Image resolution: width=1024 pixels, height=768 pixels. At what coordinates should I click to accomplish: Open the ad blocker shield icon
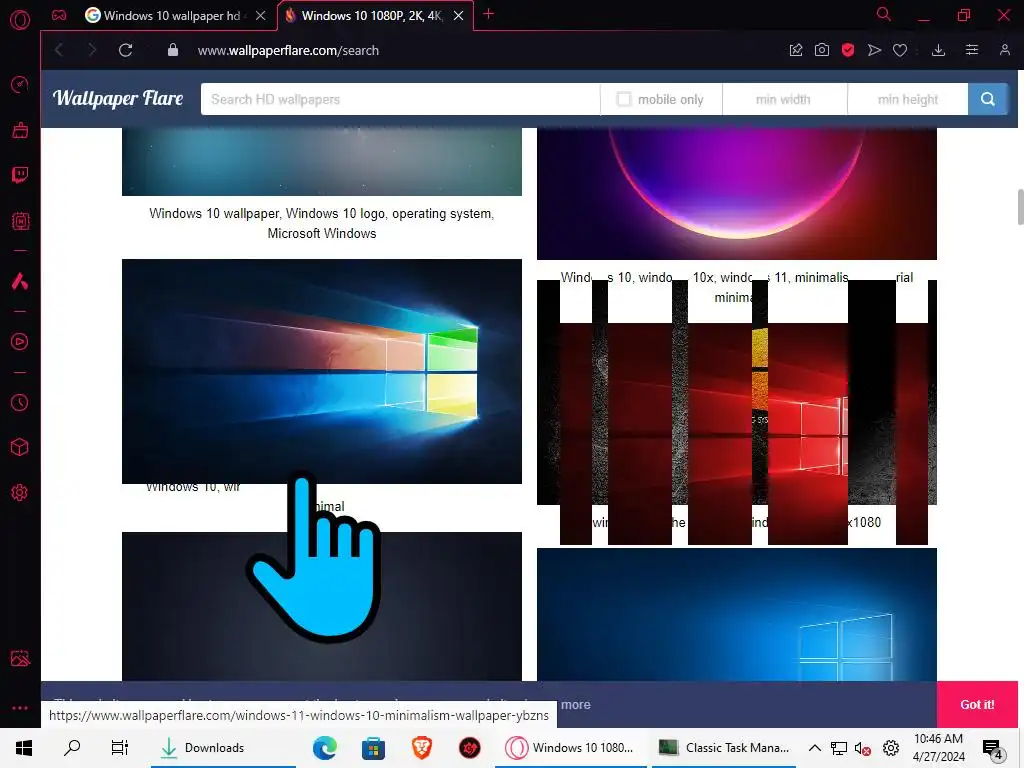click(848, 50)
